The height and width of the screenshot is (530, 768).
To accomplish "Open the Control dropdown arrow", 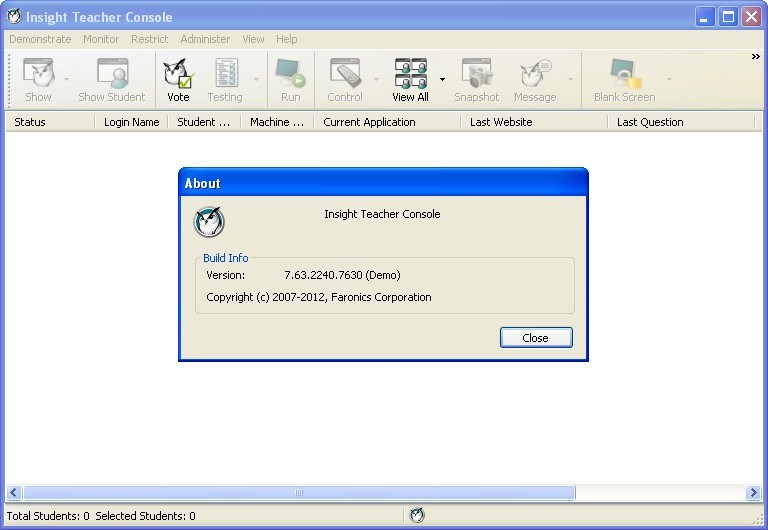I will point(376,79).
